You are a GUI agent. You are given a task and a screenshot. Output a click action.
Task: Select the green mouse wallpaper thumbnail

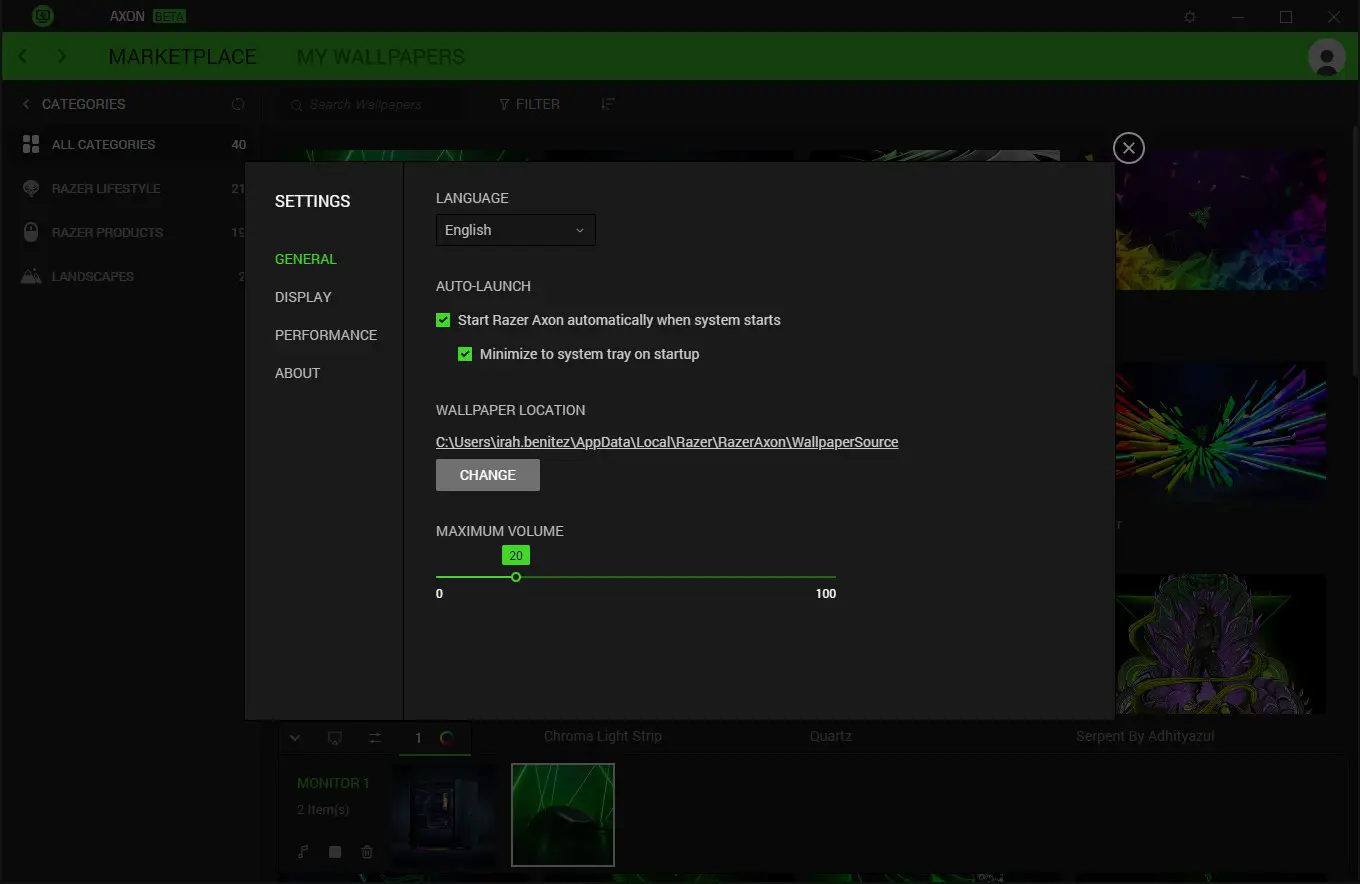point(563,815)
